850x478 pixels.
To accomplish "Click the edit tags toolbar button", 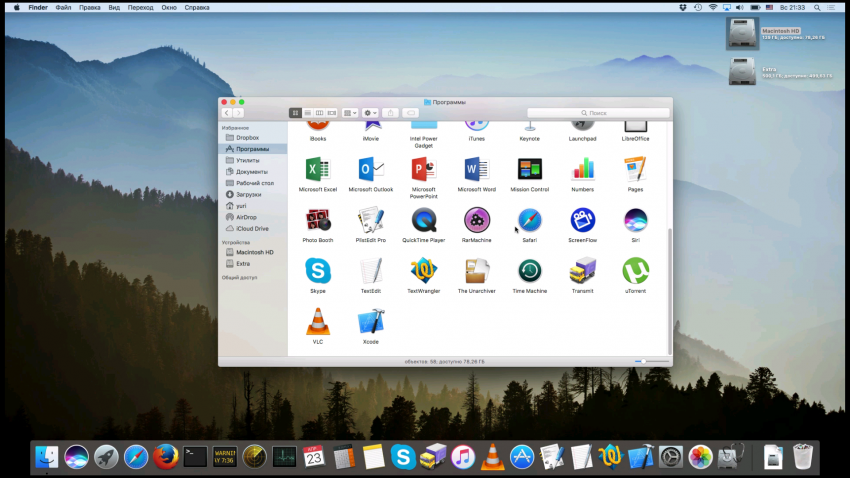I will point(410,113).
